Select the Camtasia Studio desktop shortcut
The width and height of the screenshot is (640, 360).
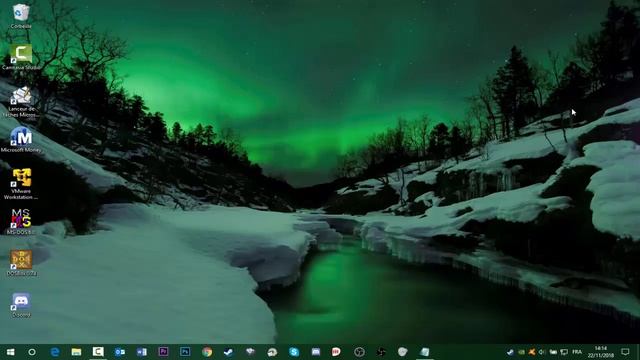click(21, 57)
